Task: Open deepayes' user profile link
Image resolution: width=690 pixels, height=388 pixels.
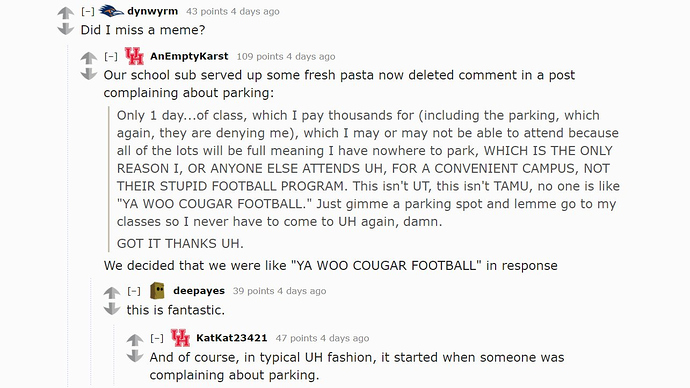Action: tap(199, 291)
